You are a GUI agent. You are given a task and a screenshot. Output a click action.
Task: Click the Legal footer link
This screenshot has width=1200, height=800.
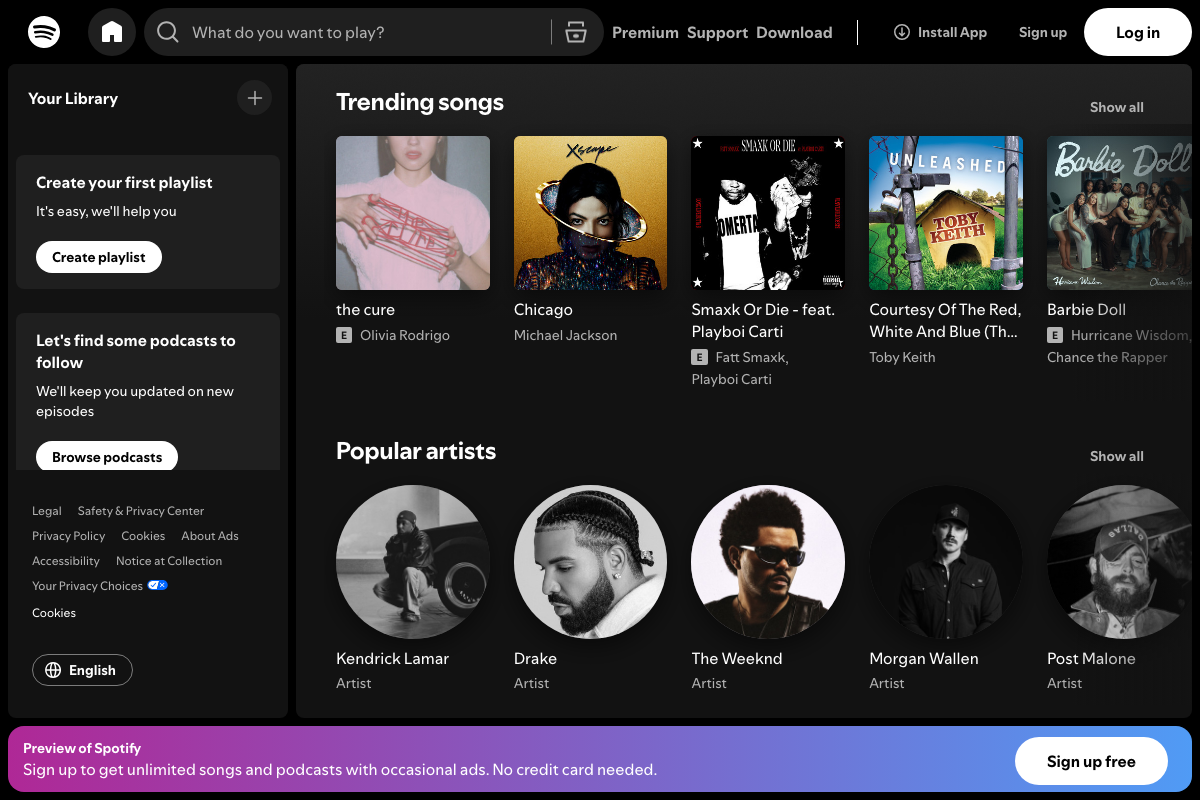(47, 511)
